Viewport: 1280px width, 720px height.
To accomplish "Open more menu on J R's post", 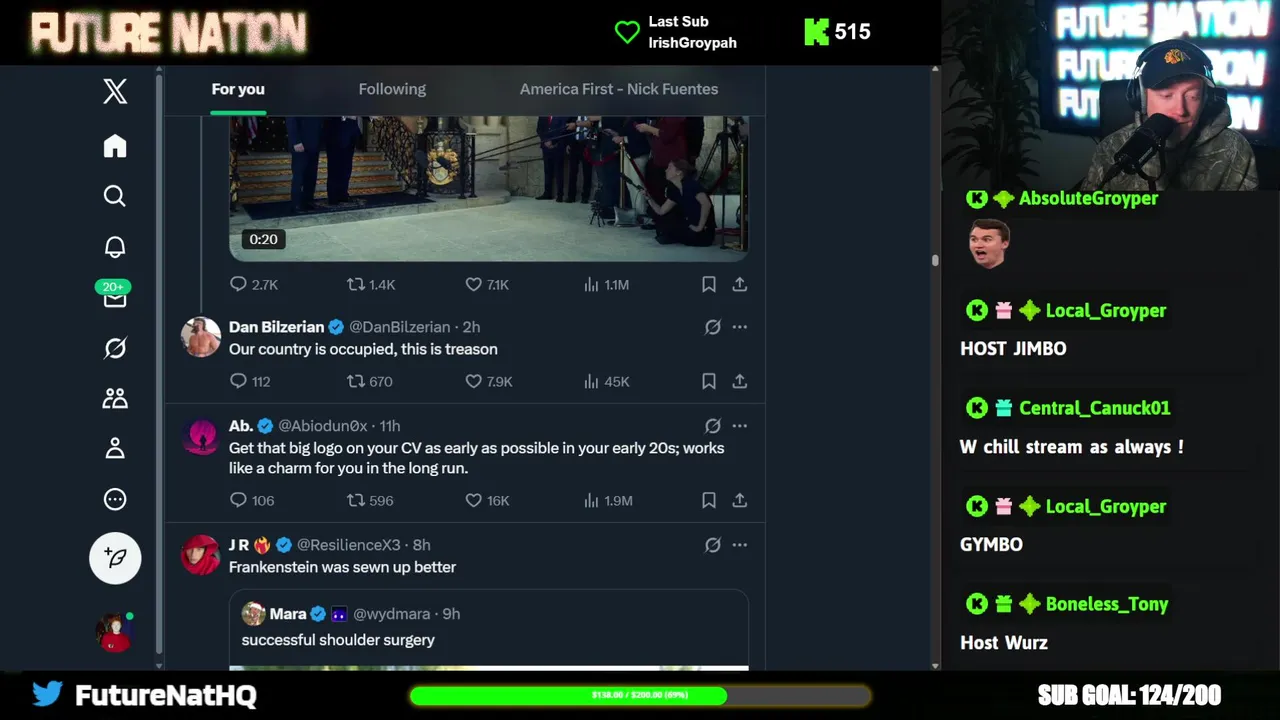I will pos(740,545).
